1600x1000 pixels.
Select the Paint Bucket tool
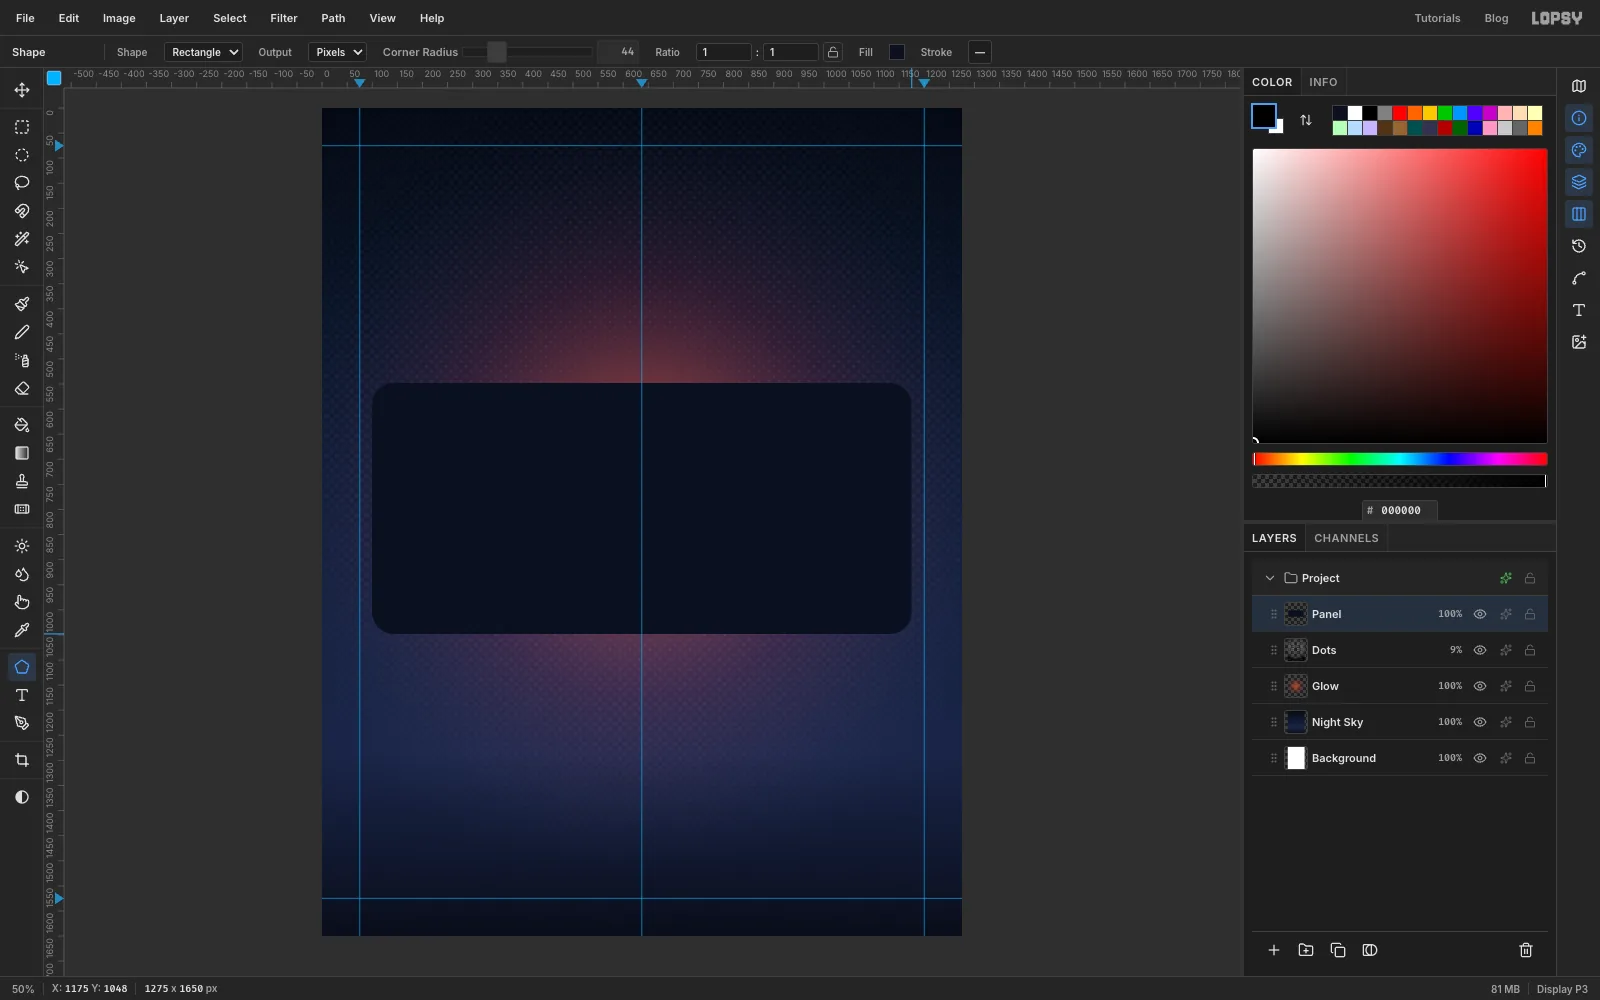[22, 425]
